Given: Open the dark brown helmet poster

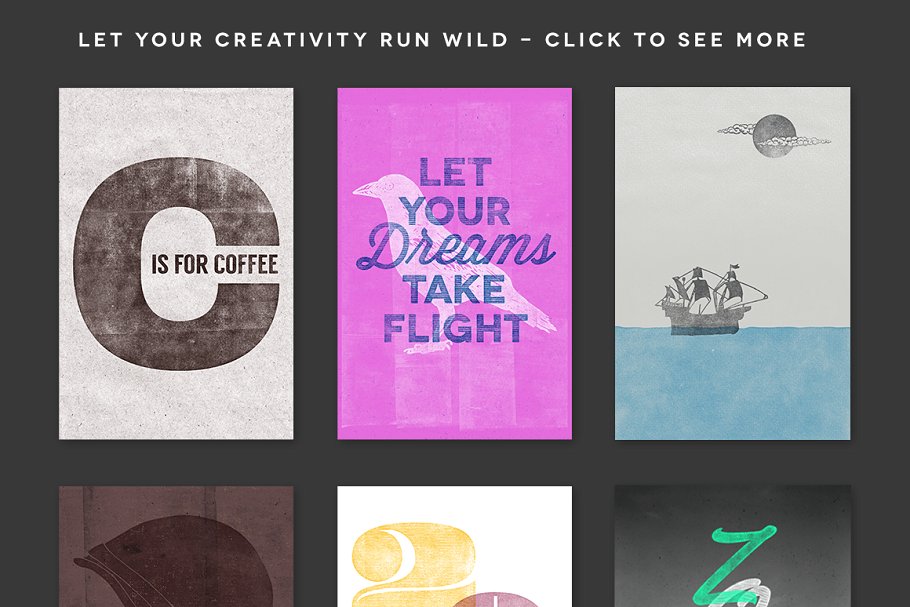Looking at the screenshot, I should (x=176, y=547).
